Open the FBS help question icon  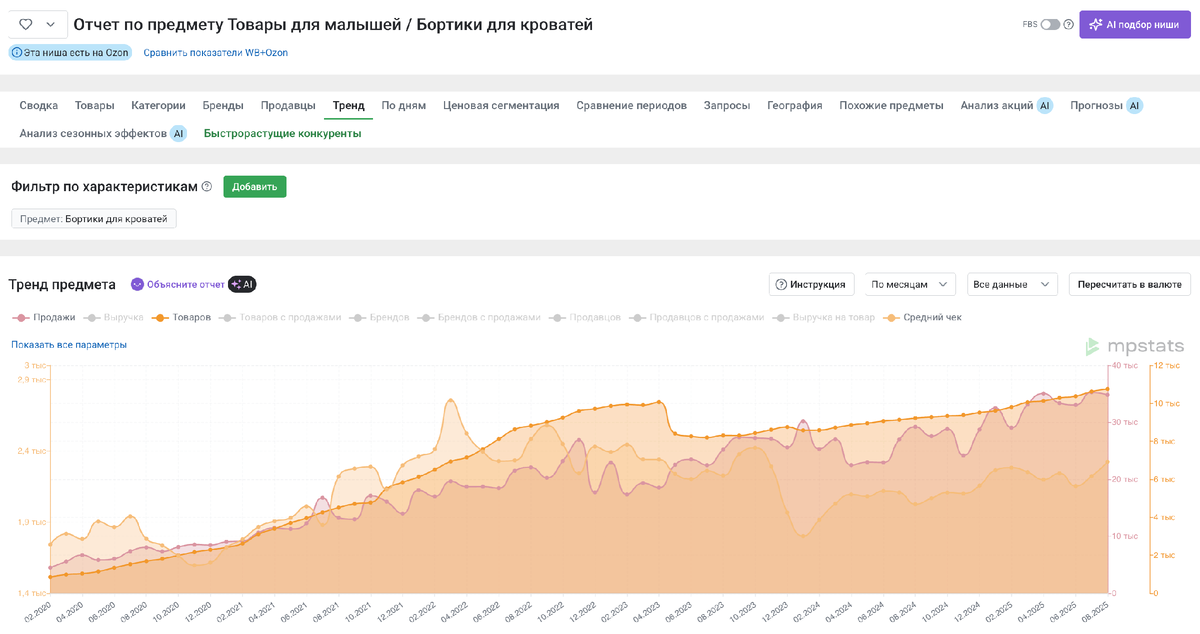(x=1068, y=24)
